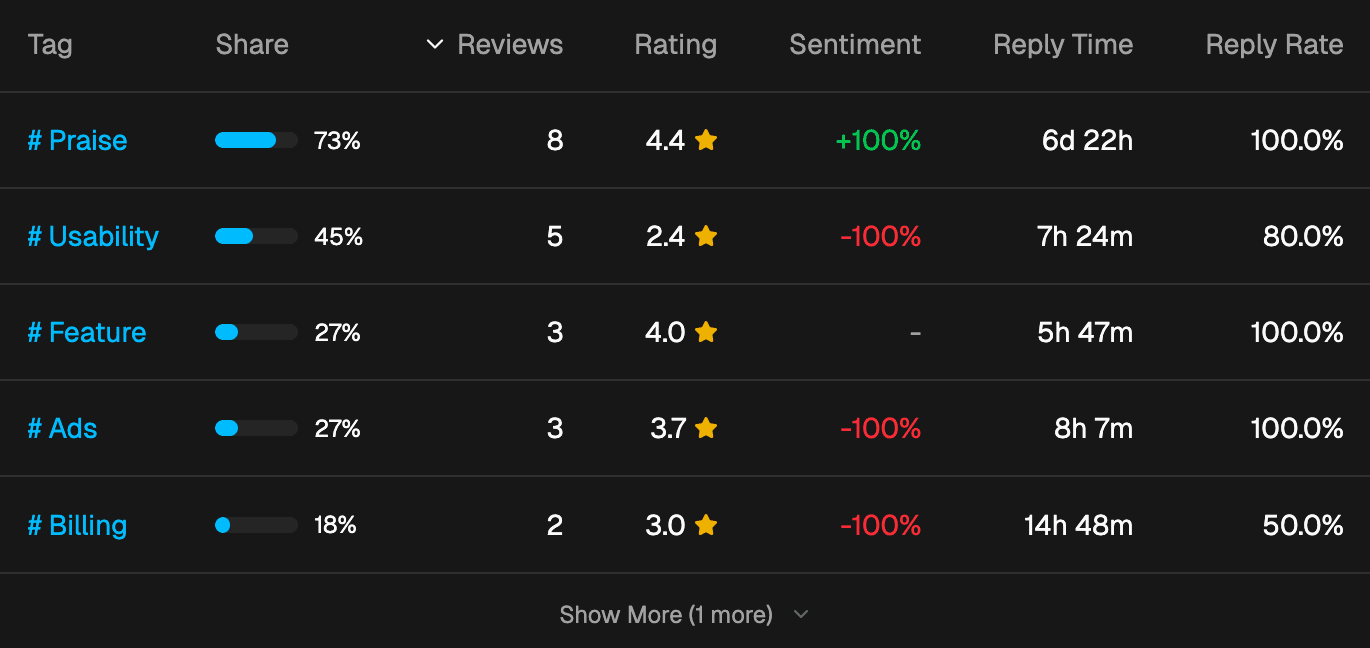
Task: Click the +100% sentiment value for Praise
Action: [878, 141]
